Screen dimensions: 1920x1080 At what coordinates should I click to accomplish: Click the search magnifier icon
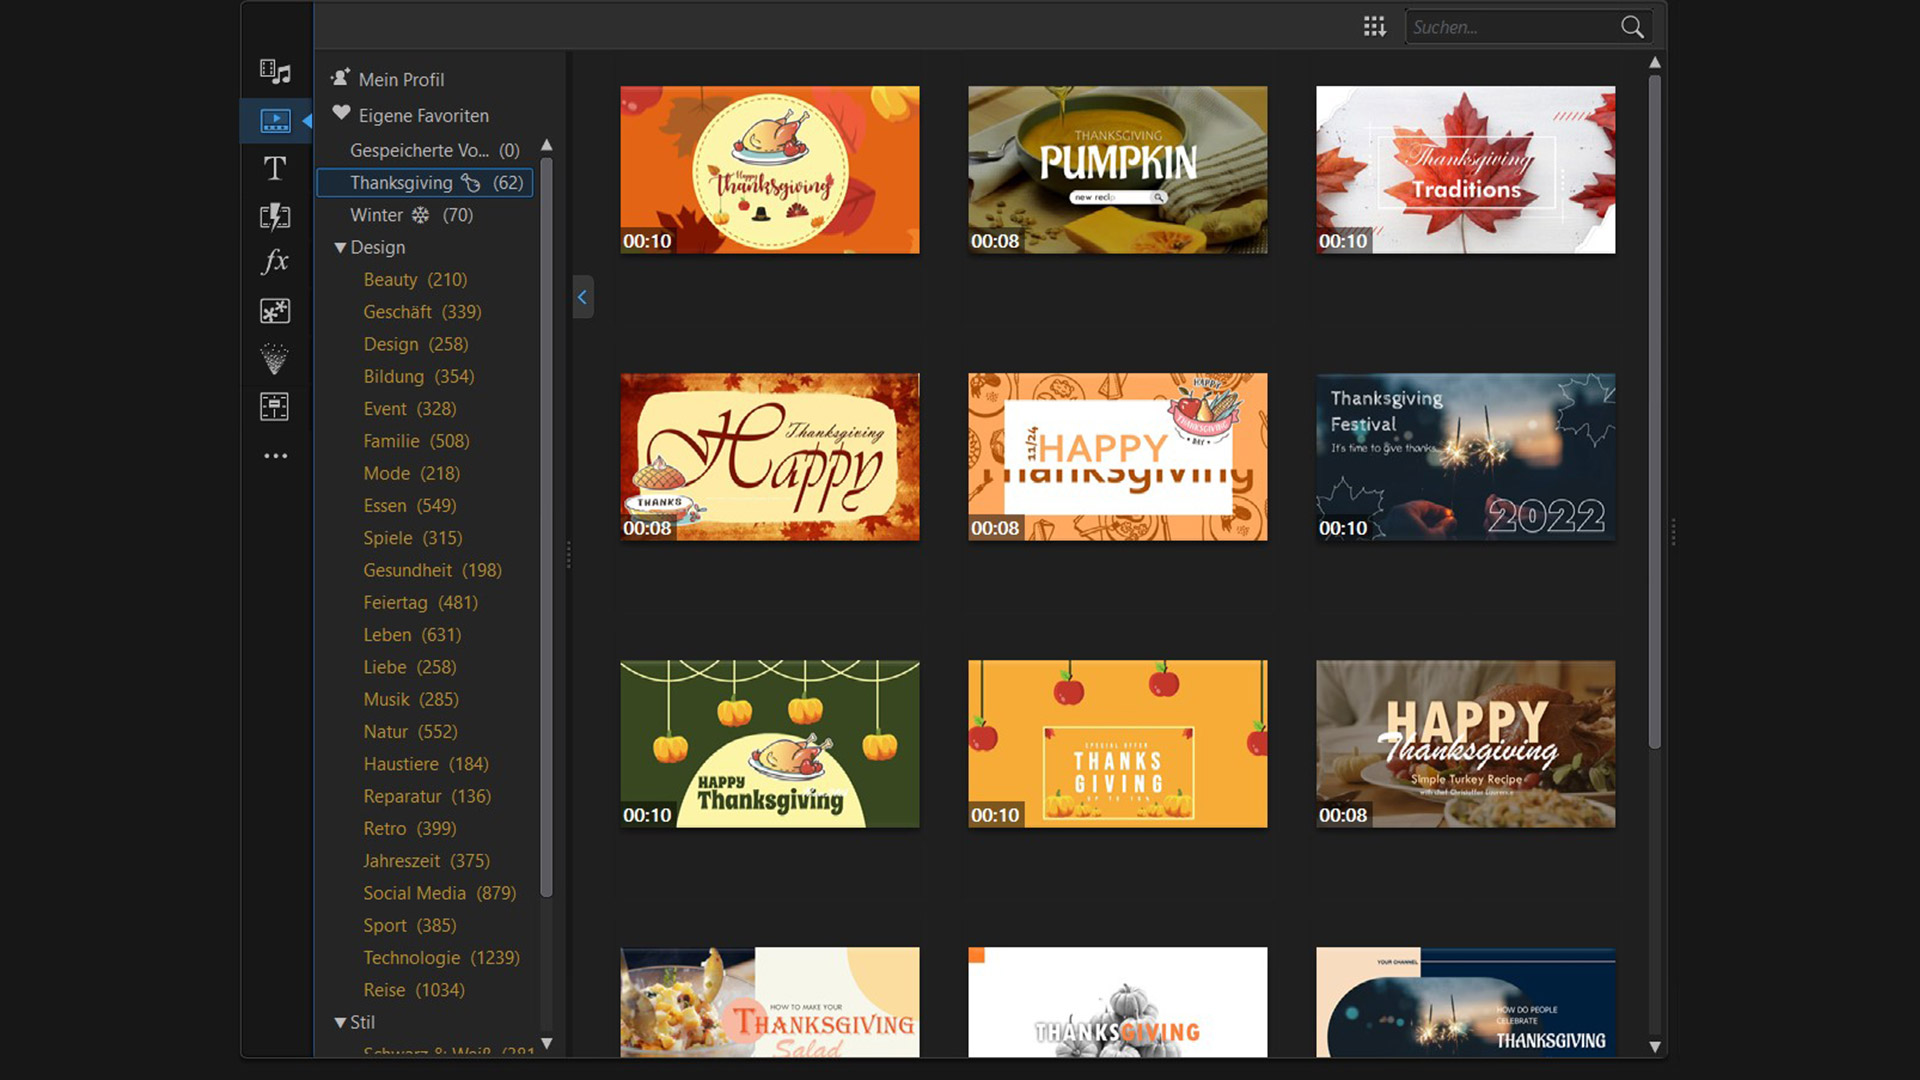point(1631,27)
